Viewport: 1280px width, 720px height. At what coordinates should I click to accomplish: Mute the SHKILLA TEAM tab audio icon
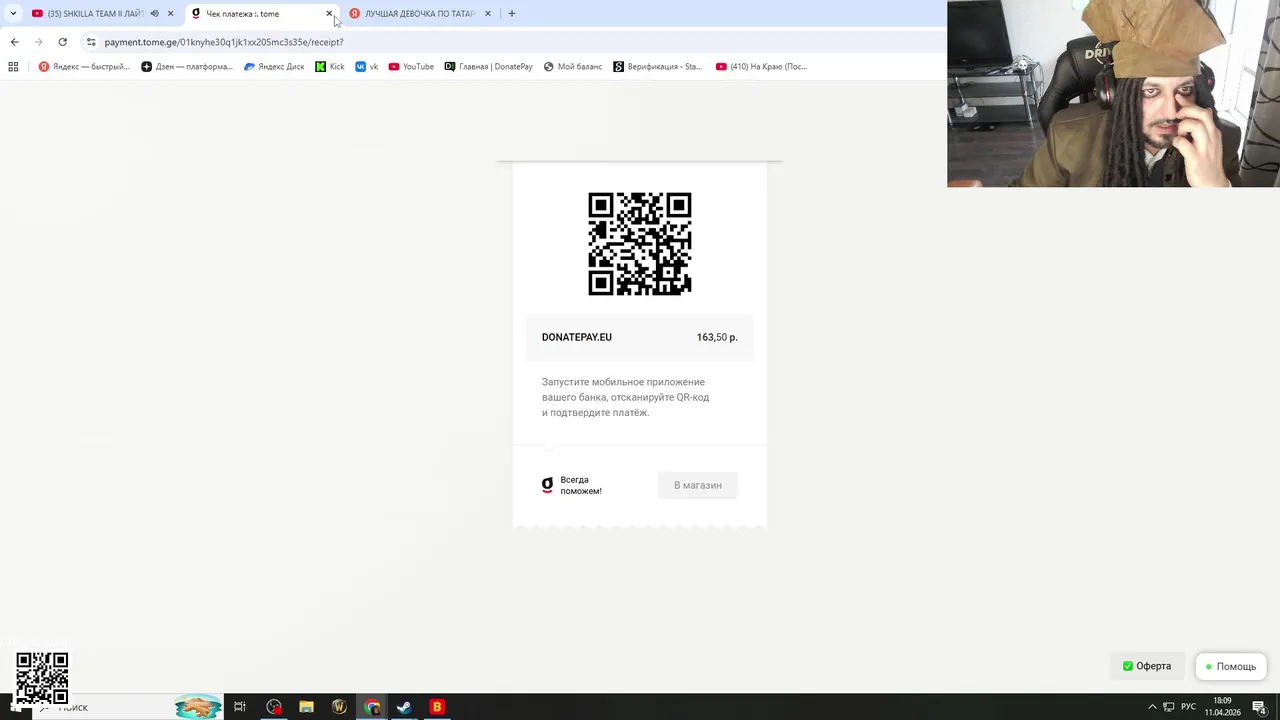coord(154,14)
